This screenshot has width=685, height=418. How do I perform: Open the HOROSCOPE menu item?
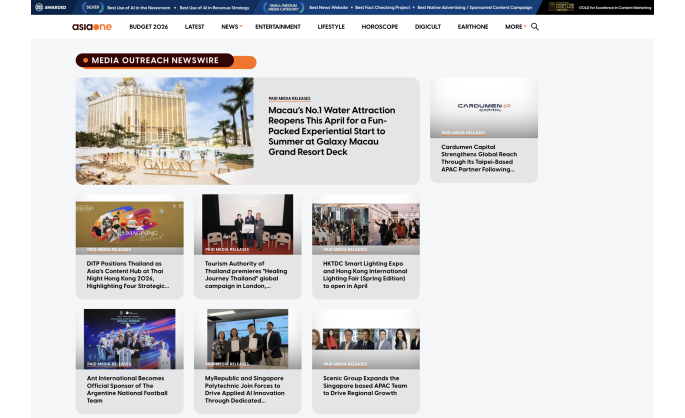[x=380, y=27]
